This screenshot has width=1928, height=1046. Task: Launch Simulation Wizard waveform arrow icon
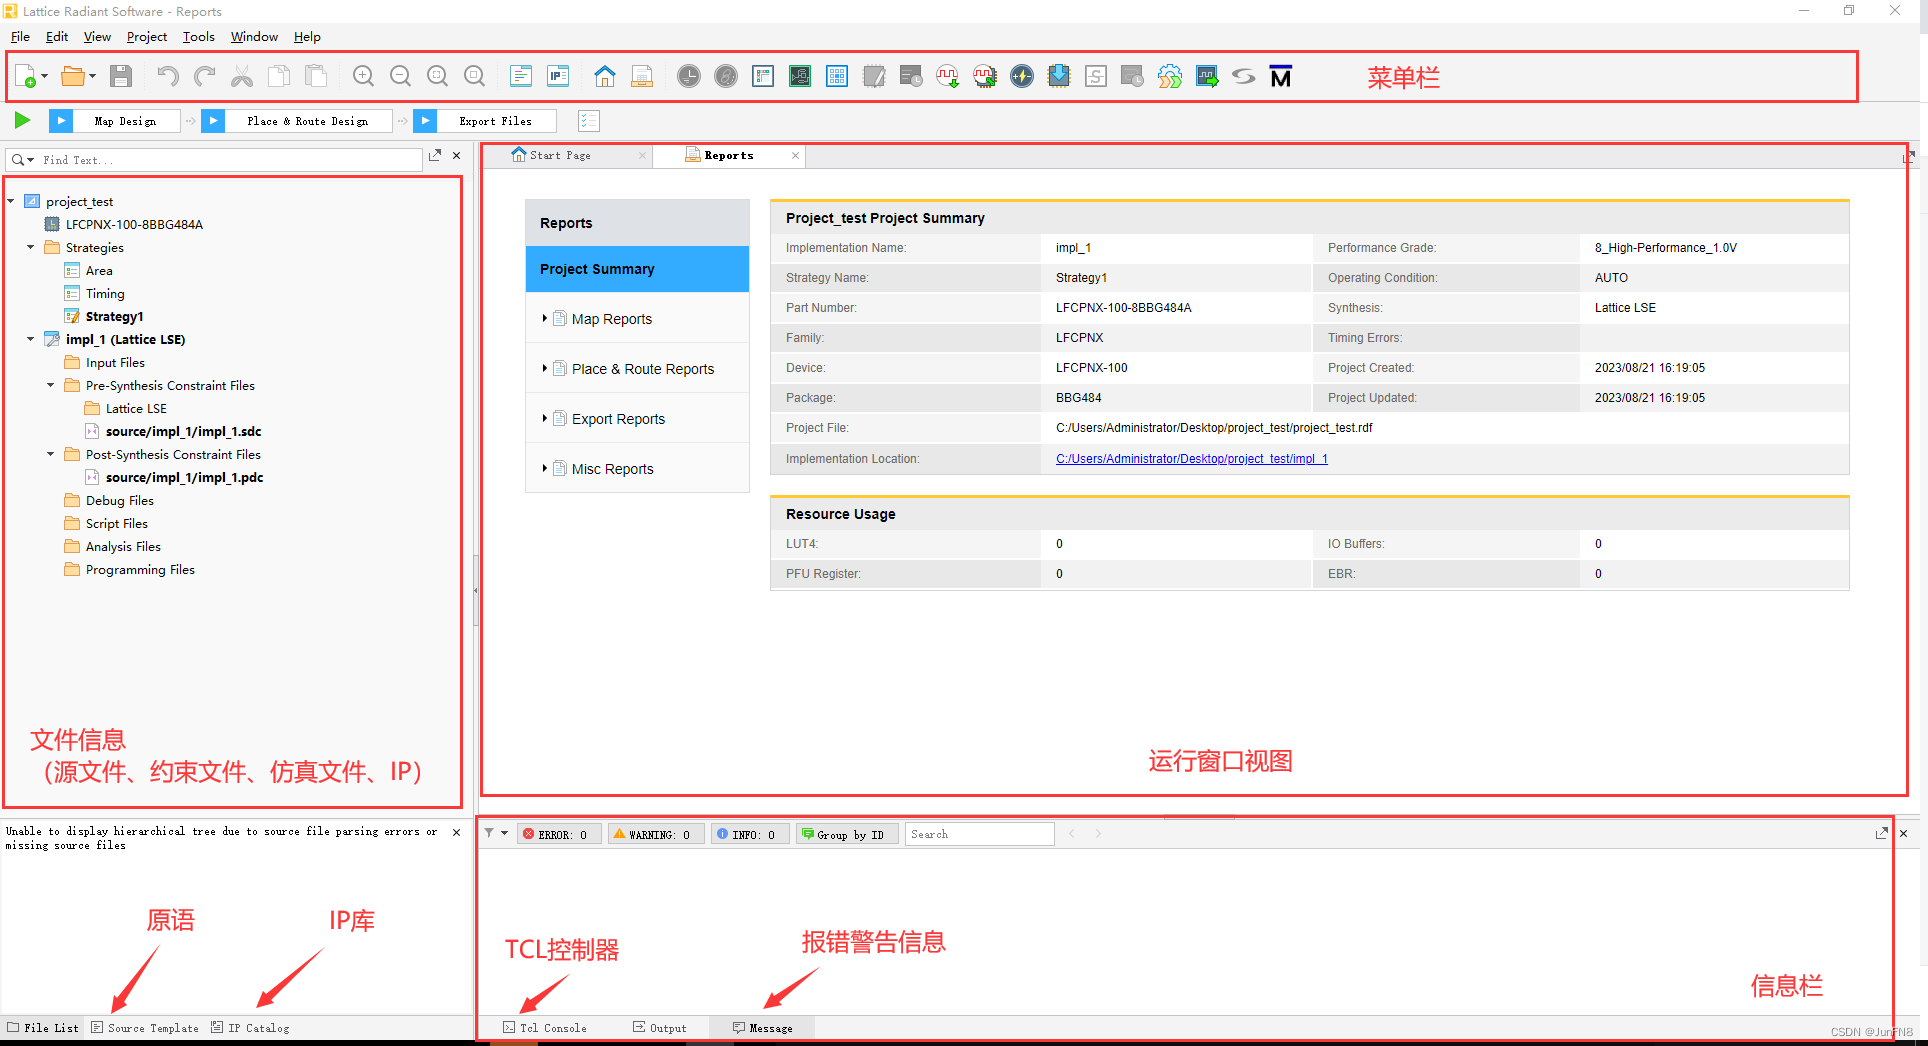point(1207,76)
